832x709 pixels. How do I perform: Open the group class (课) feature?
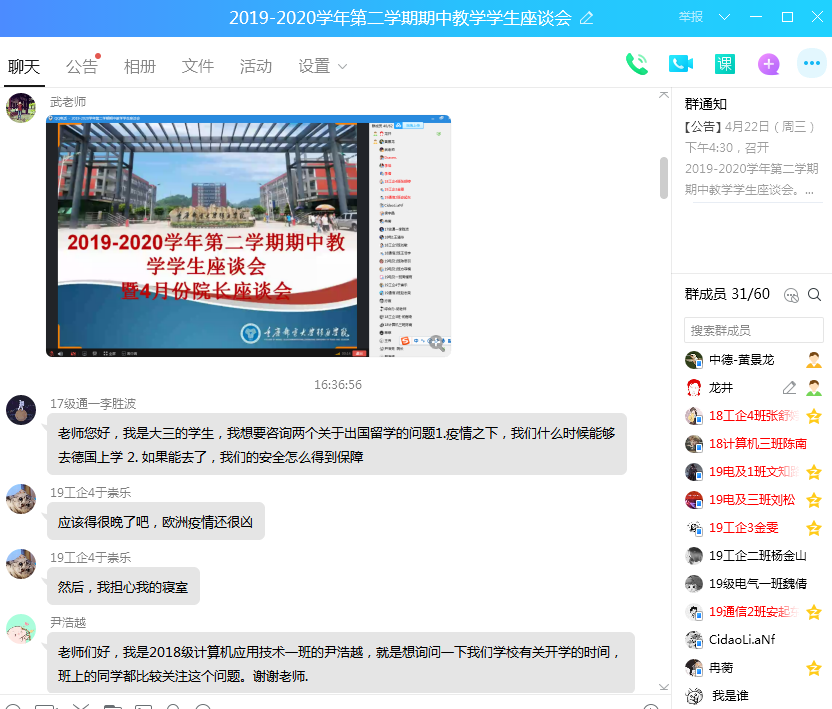tap(725, 64)
